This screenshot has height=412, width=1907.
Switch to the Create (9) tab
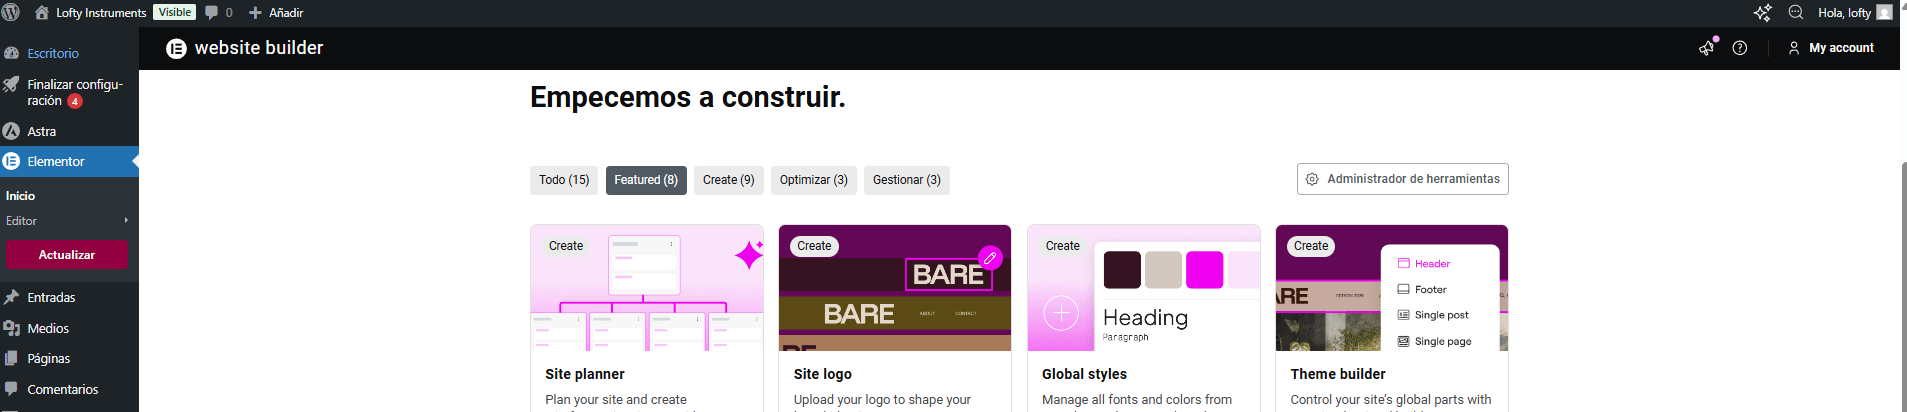click(x=728, y=180)
